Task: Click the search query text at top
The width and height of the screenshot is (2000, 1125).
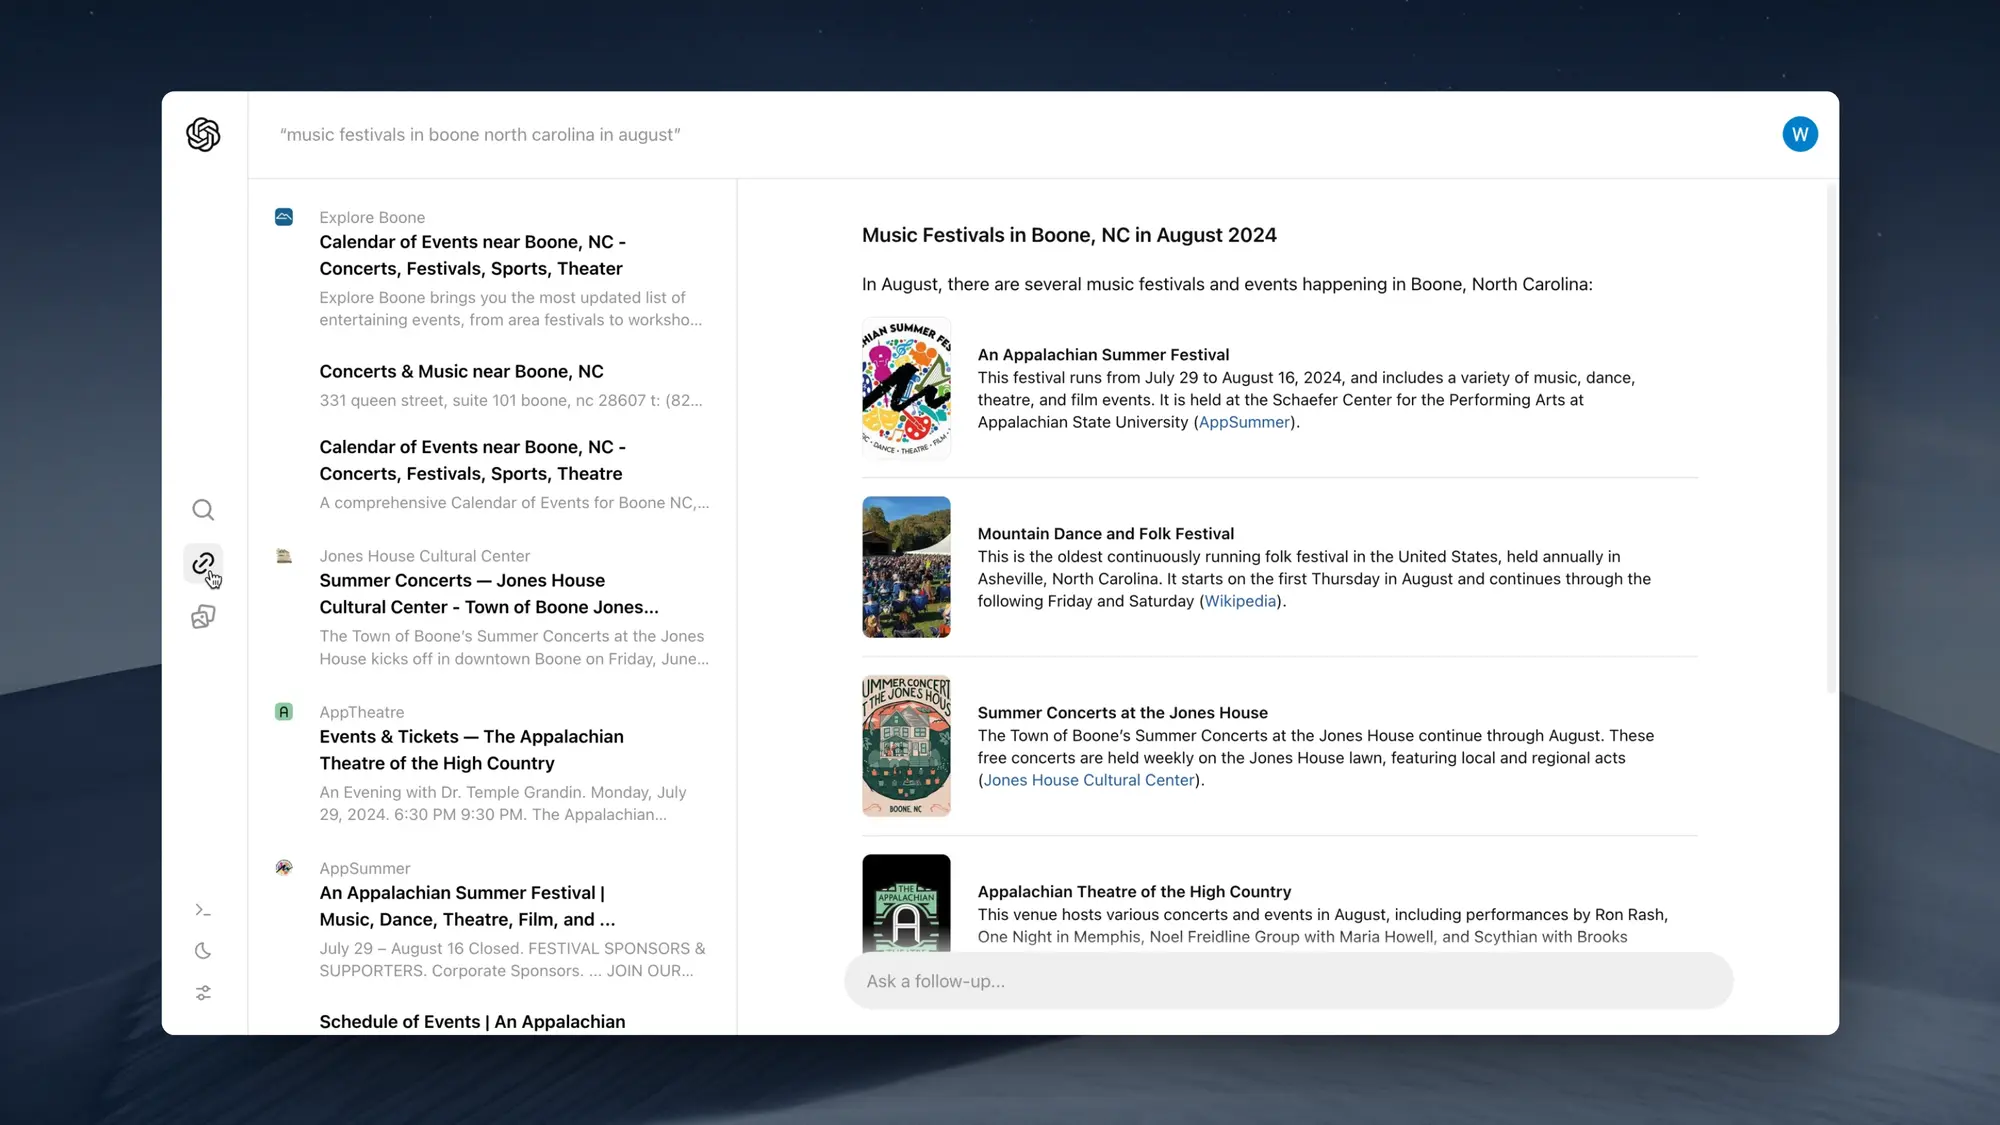Action: (480, 135)
